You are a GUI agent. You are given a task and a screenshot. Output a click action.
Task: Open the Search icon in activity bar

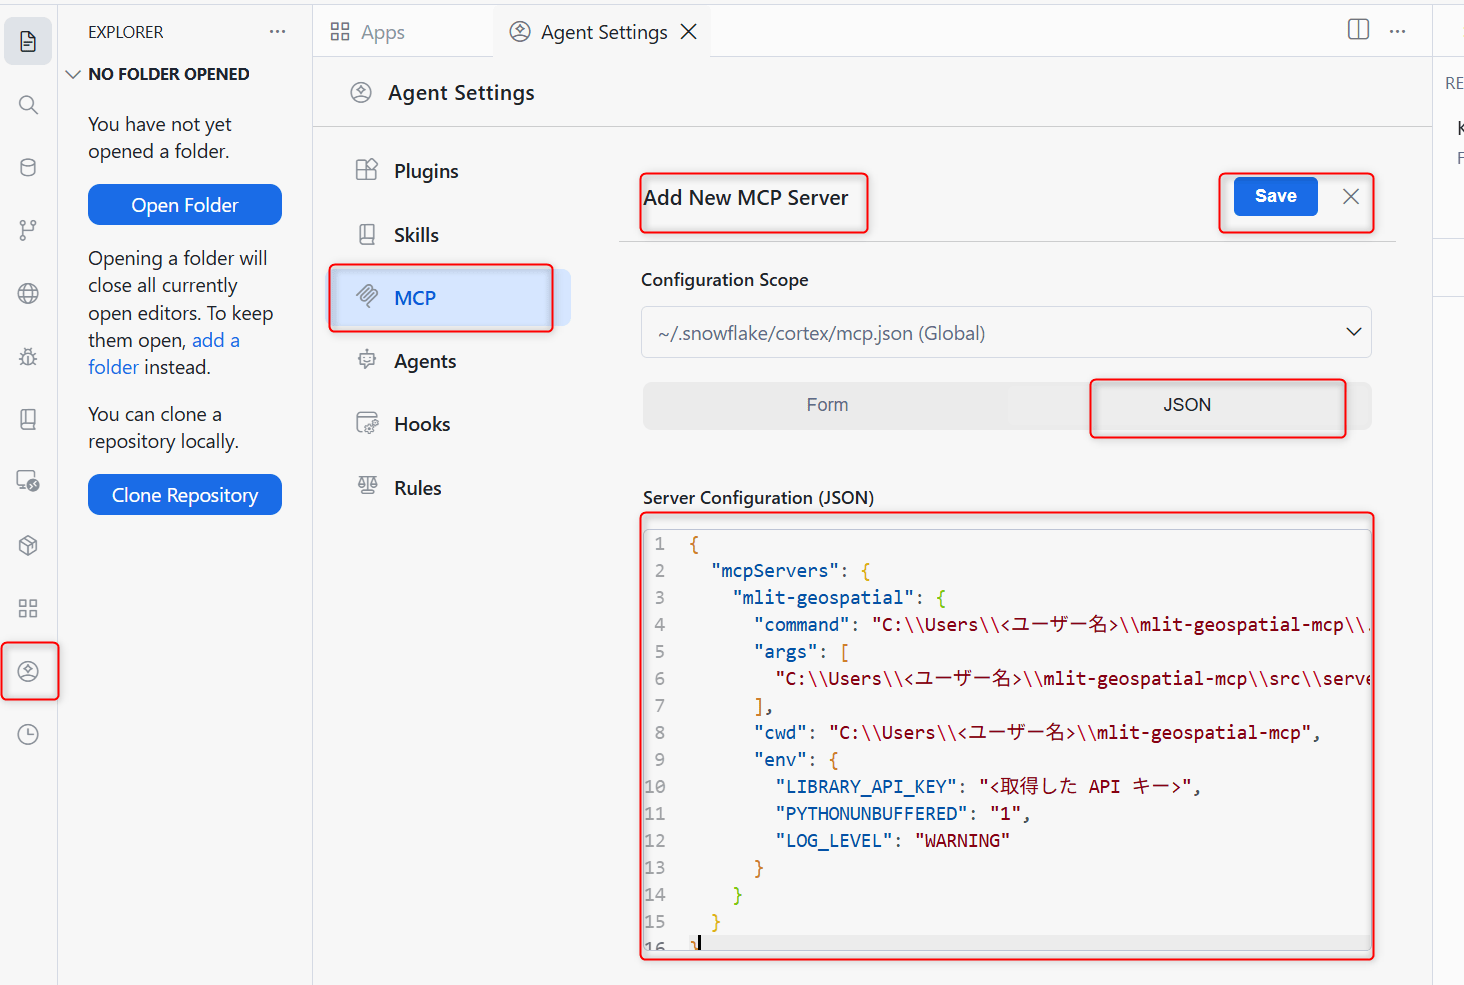(28, 105)
